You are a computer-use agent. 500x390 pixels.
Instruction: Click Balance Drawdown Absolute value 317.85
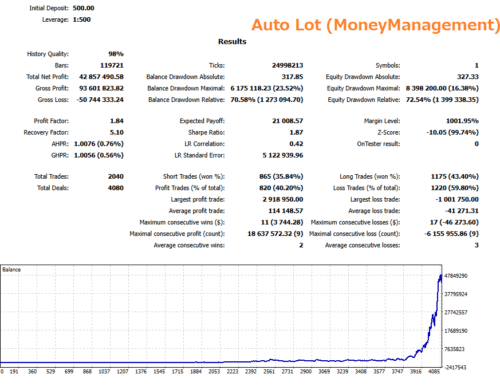(x=292, y=77)
